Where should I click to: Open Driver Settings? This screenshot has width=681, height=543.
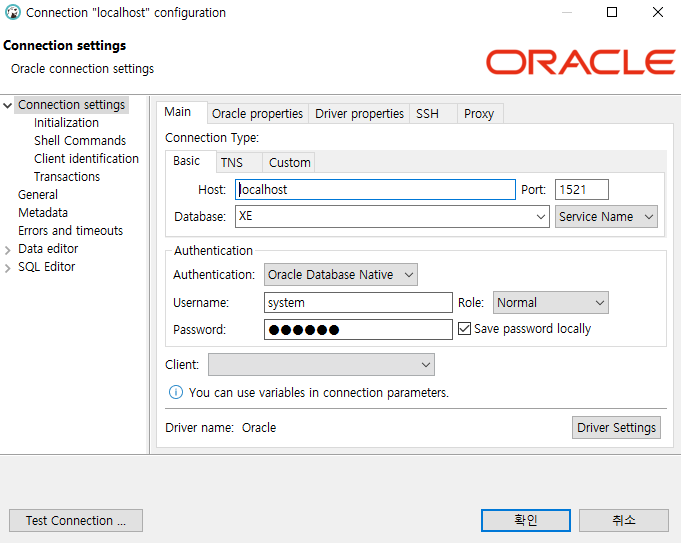(x=616, y=428)
